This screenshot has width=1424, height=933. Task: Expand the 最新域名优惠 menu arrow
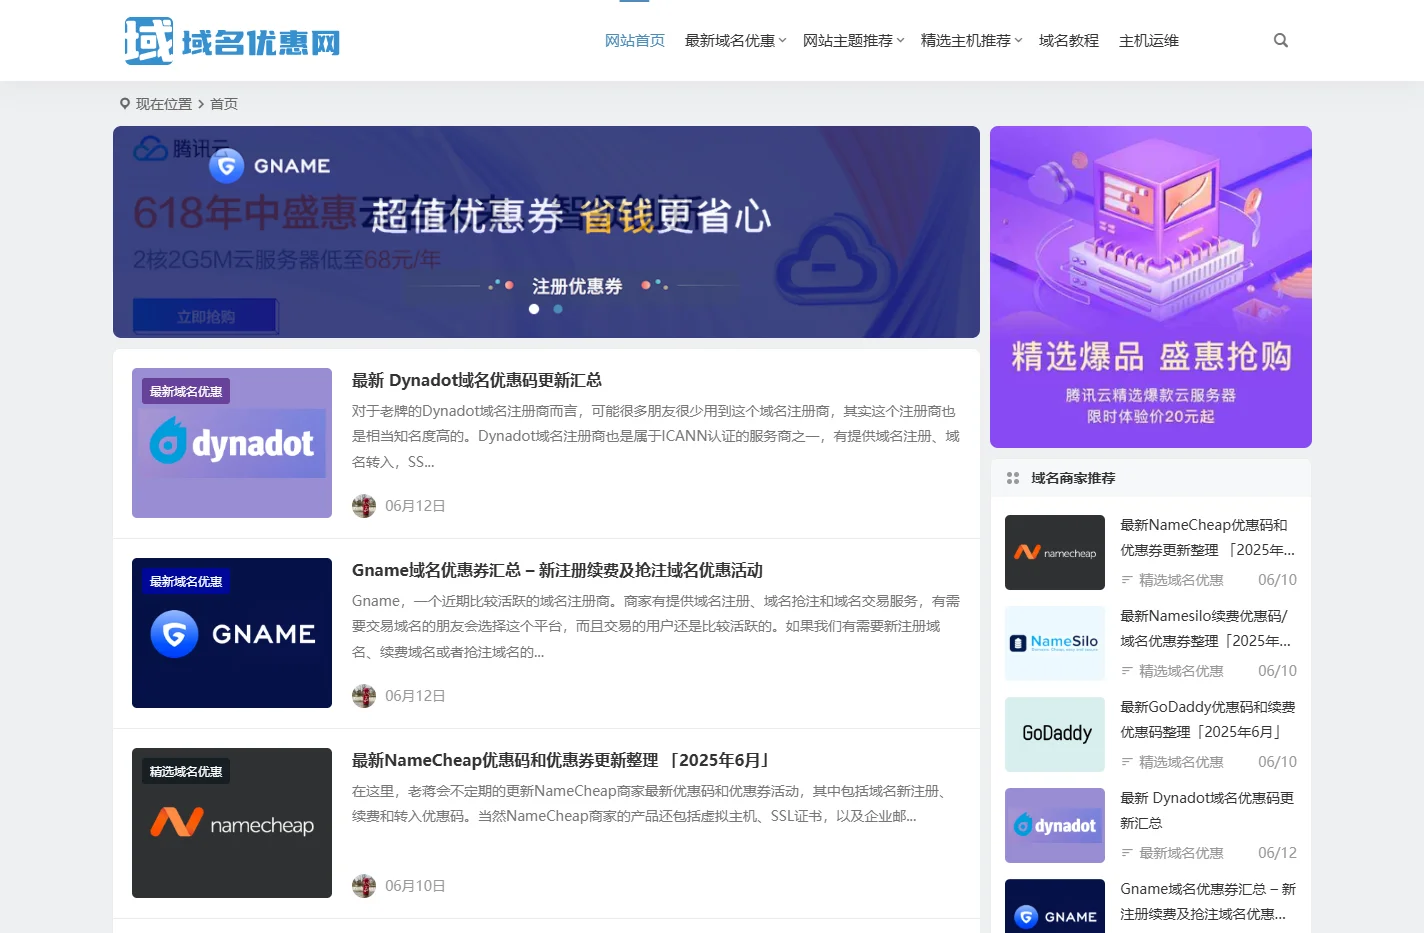point(782,41)
